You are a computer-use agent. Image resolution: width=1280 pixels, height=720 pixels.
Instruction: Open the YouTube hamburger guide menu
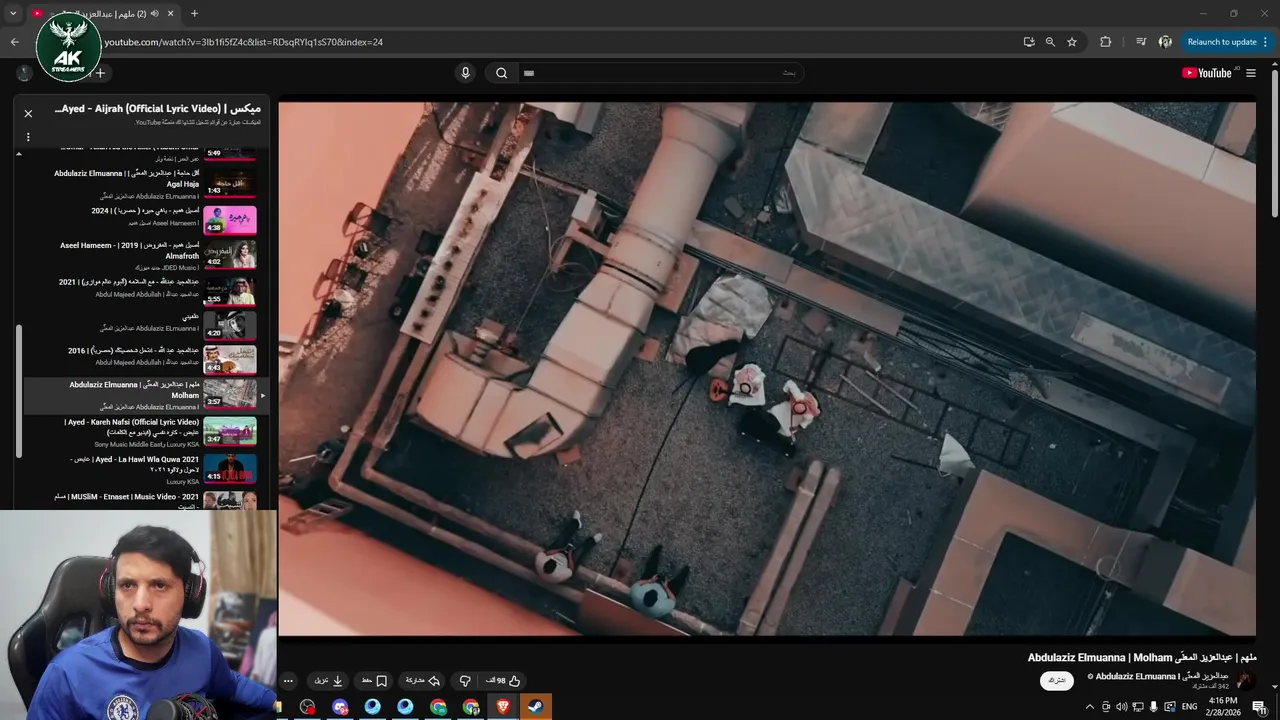[1251, 73]
